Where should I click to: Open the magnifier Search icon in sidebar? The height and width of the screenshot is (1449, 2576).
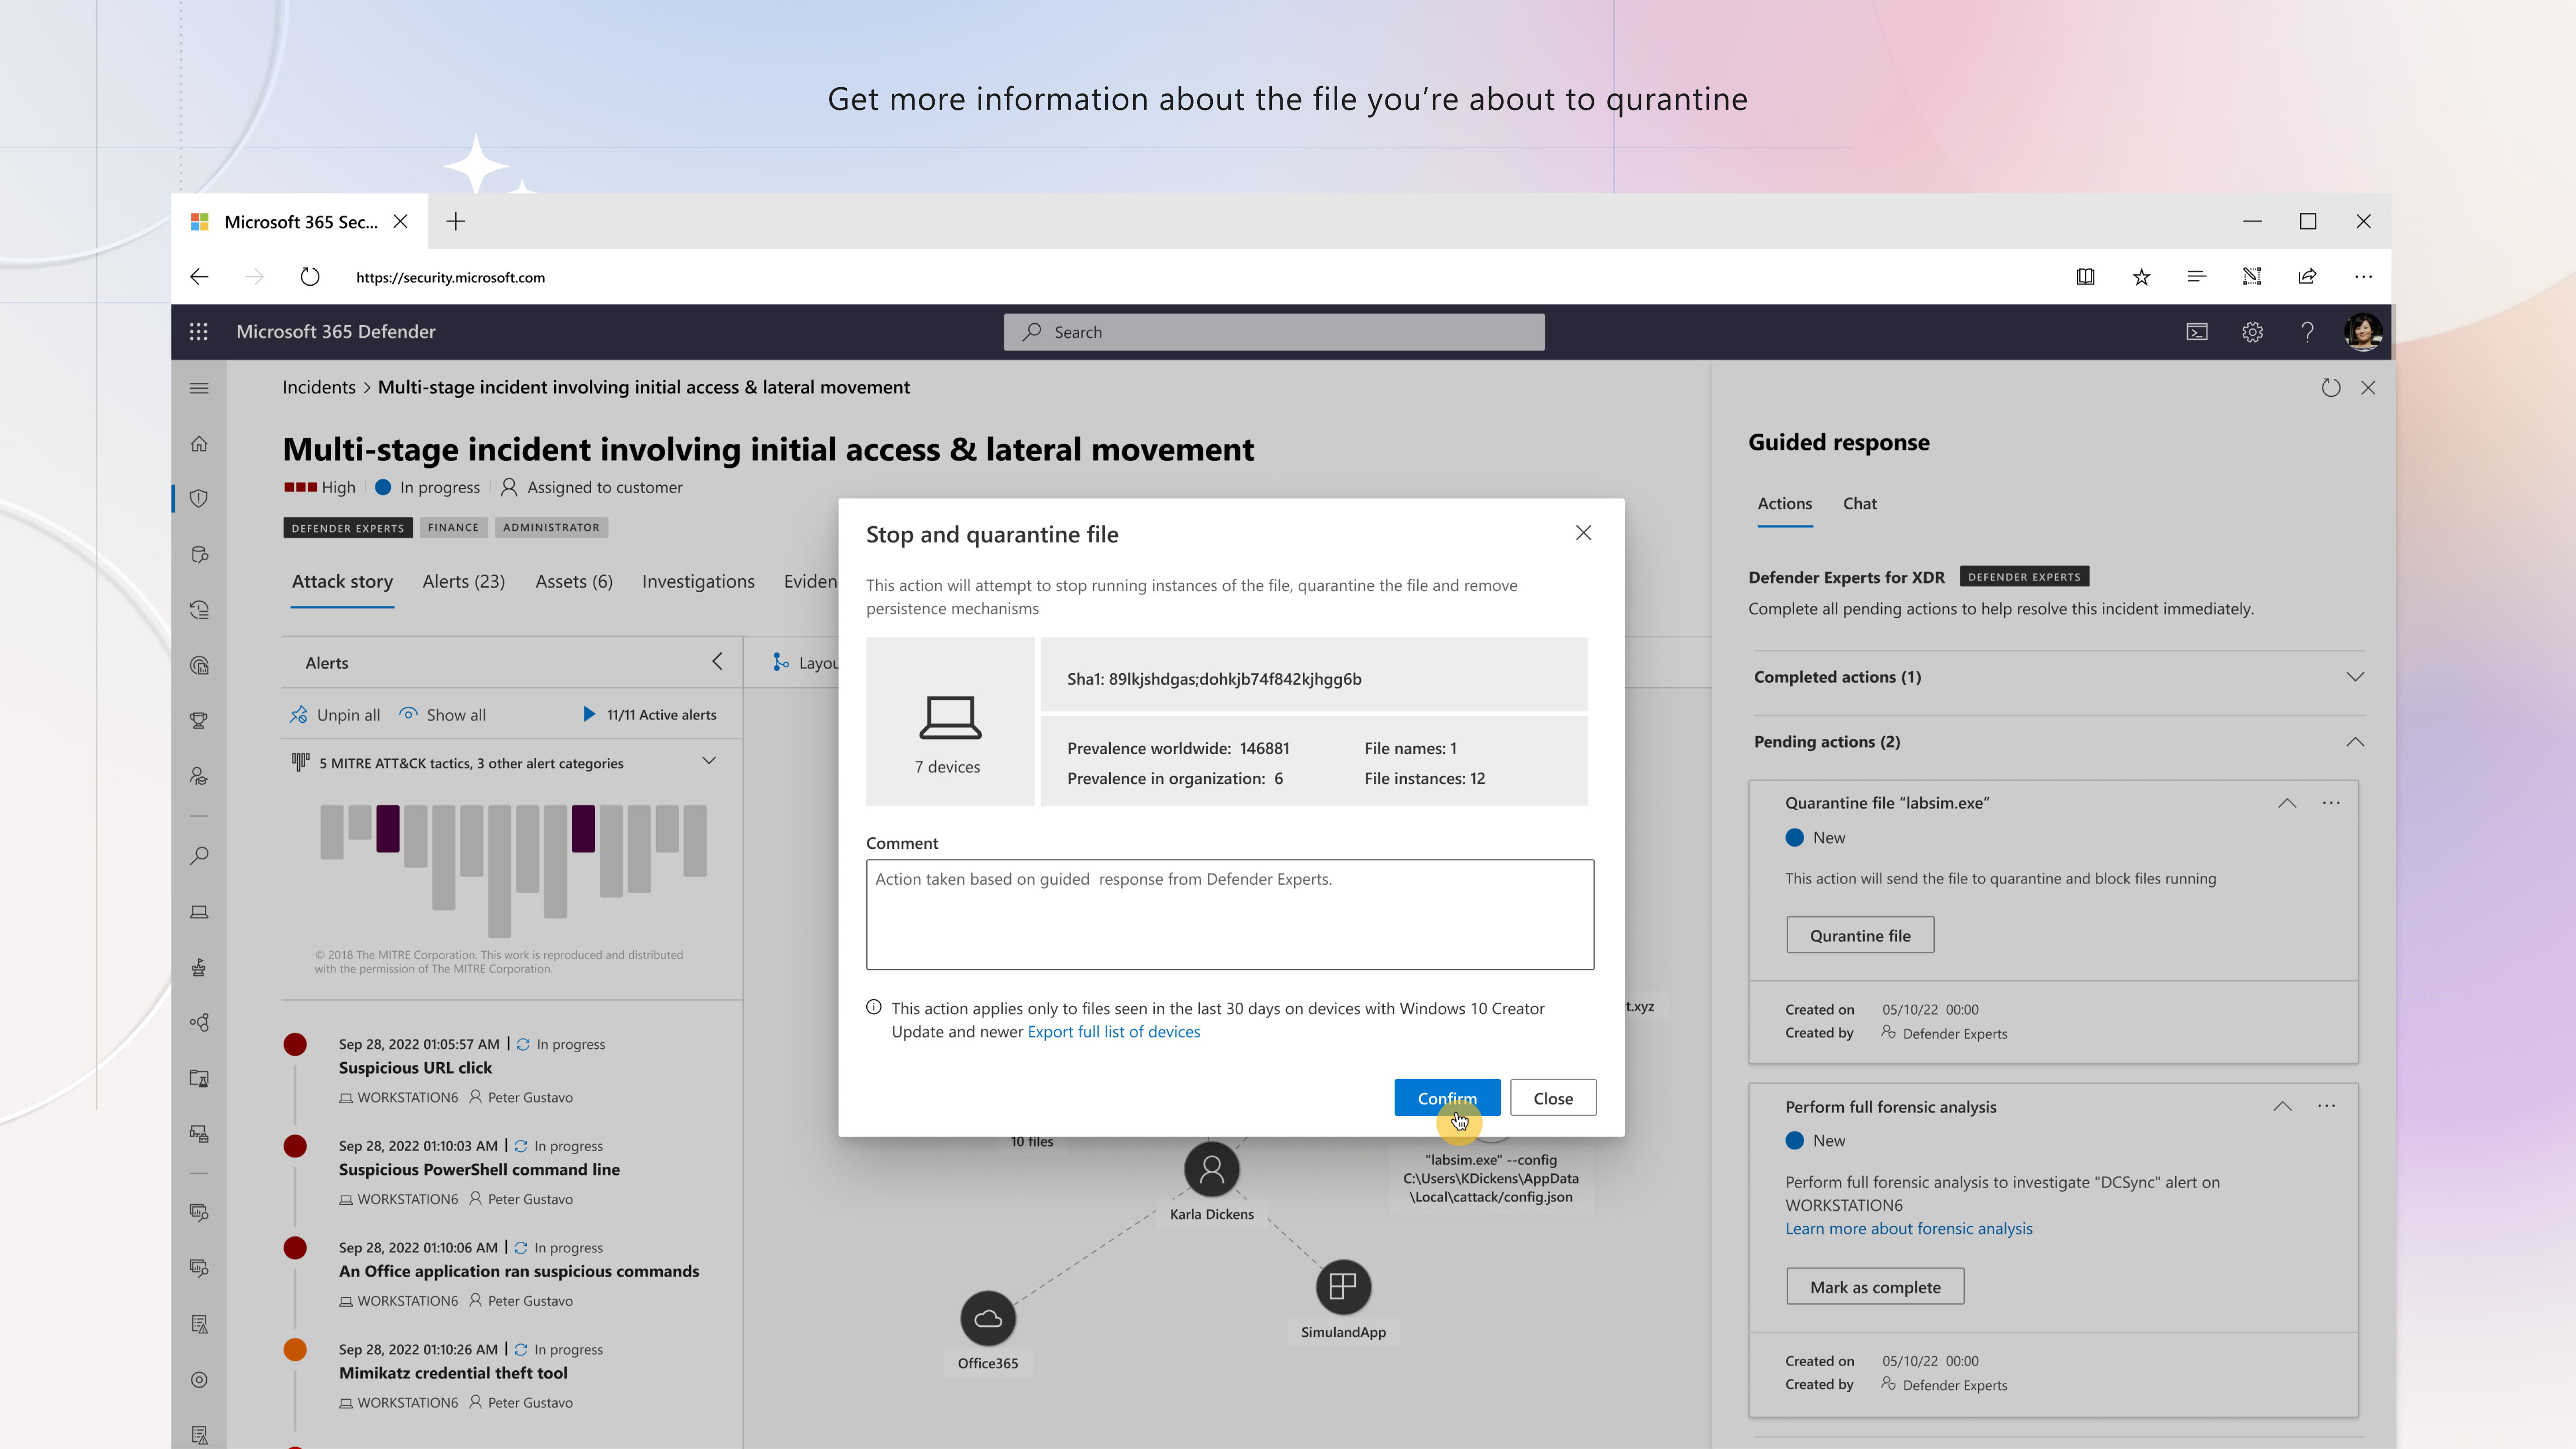click(199, 856)
